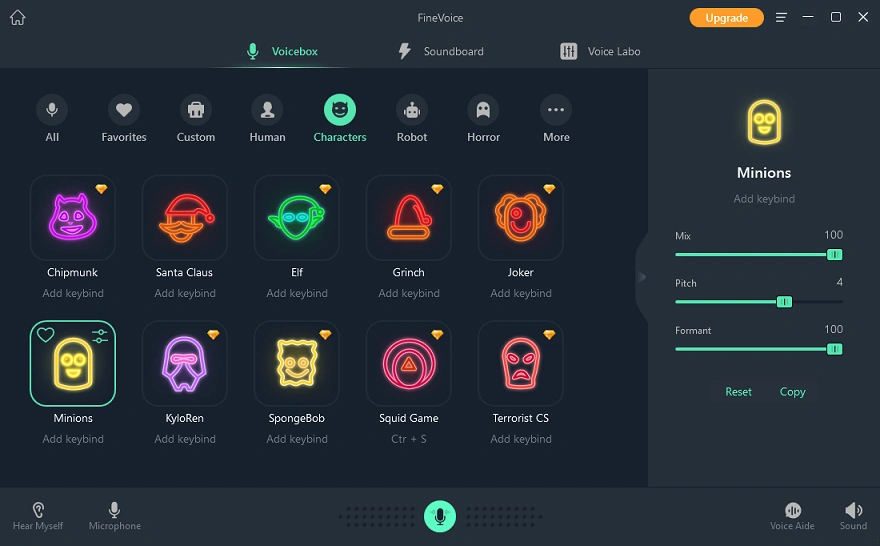Collapse the settings side panel arrow
This screenshot has height=546, width=880.
point(642,277)
